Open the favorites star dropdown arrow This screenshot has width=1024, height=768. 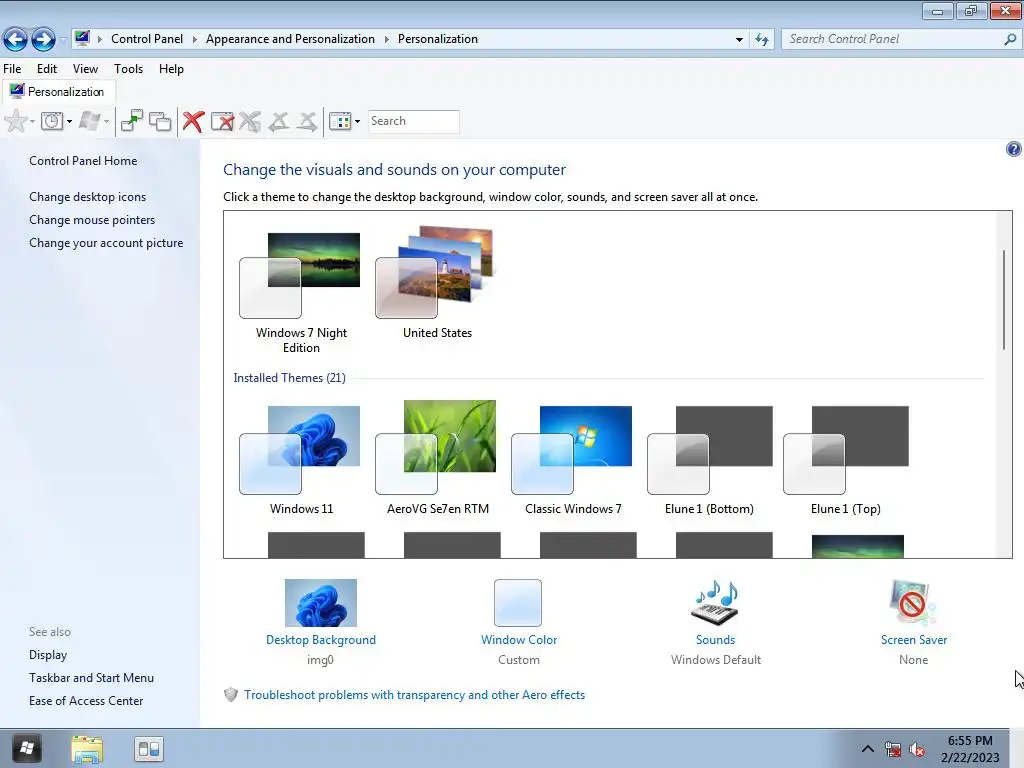point(32,121)
